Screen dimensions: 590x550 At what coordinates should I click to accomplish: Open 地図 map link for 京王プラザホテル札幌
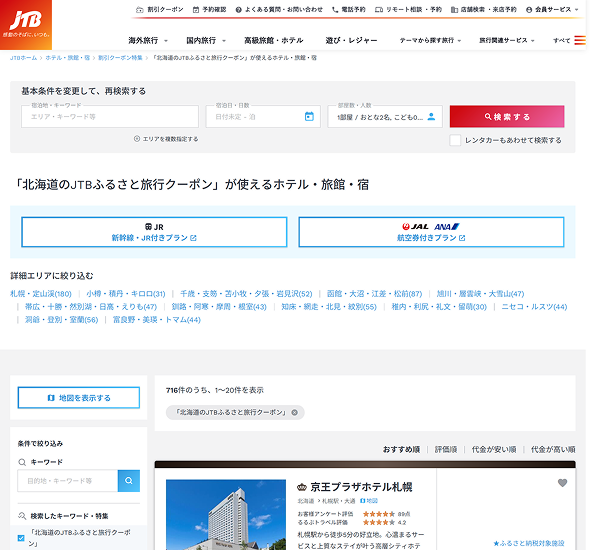pos(369,501)
